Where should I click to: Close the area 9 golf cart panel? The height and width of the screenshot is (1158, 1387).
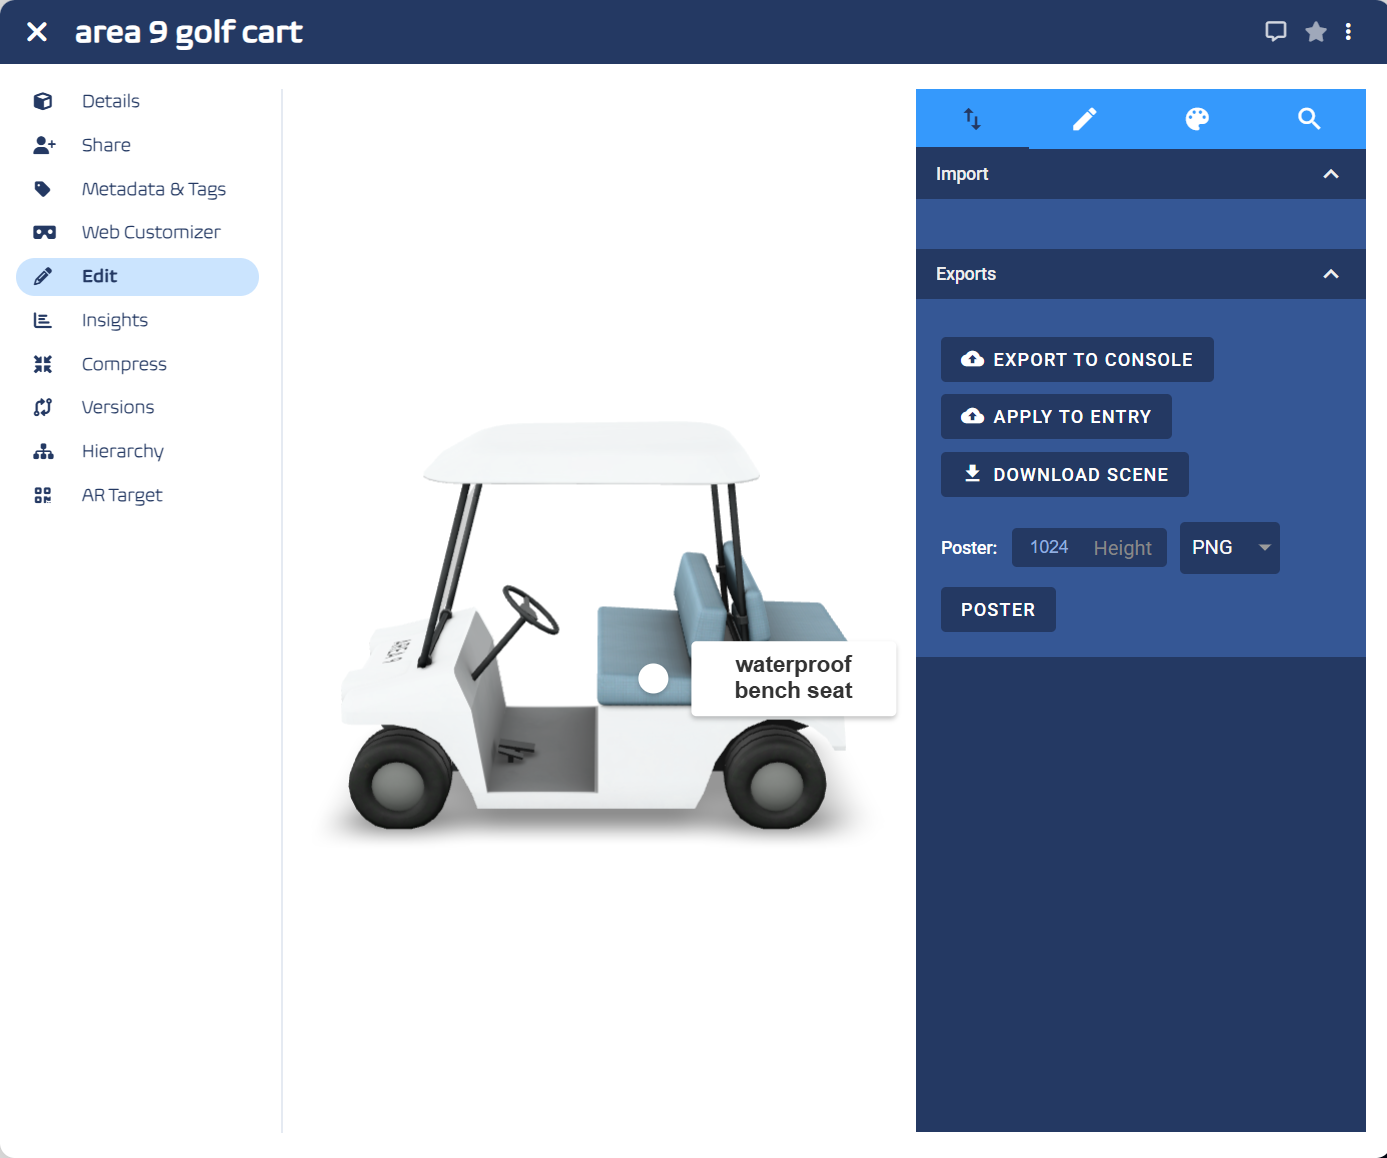[37, 32]
